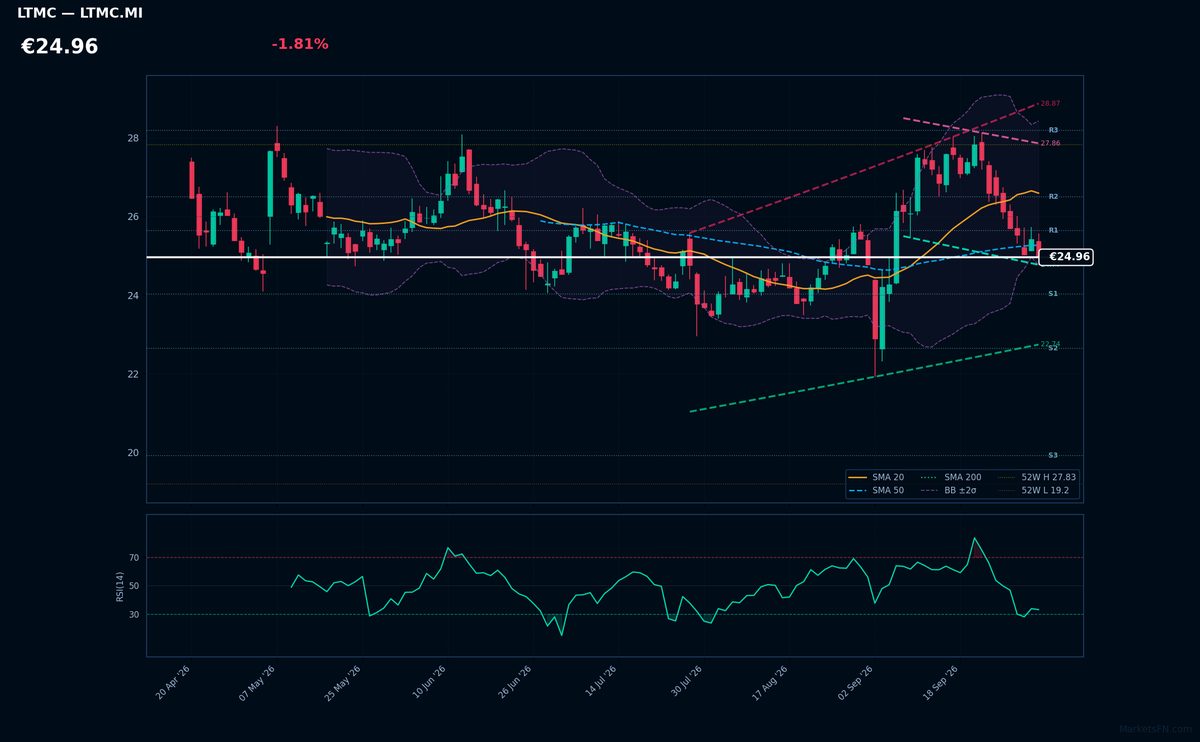The height and width of the screenshot is (742, 1200).
Task: Select the S1 support label
Action: tap(1053, 294)
